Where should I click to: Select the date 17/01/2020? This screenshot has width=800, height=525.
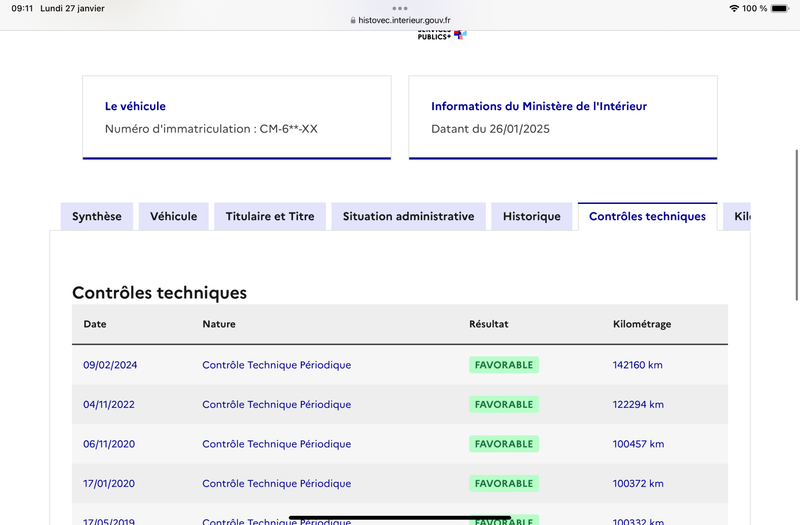coord(109,484)
